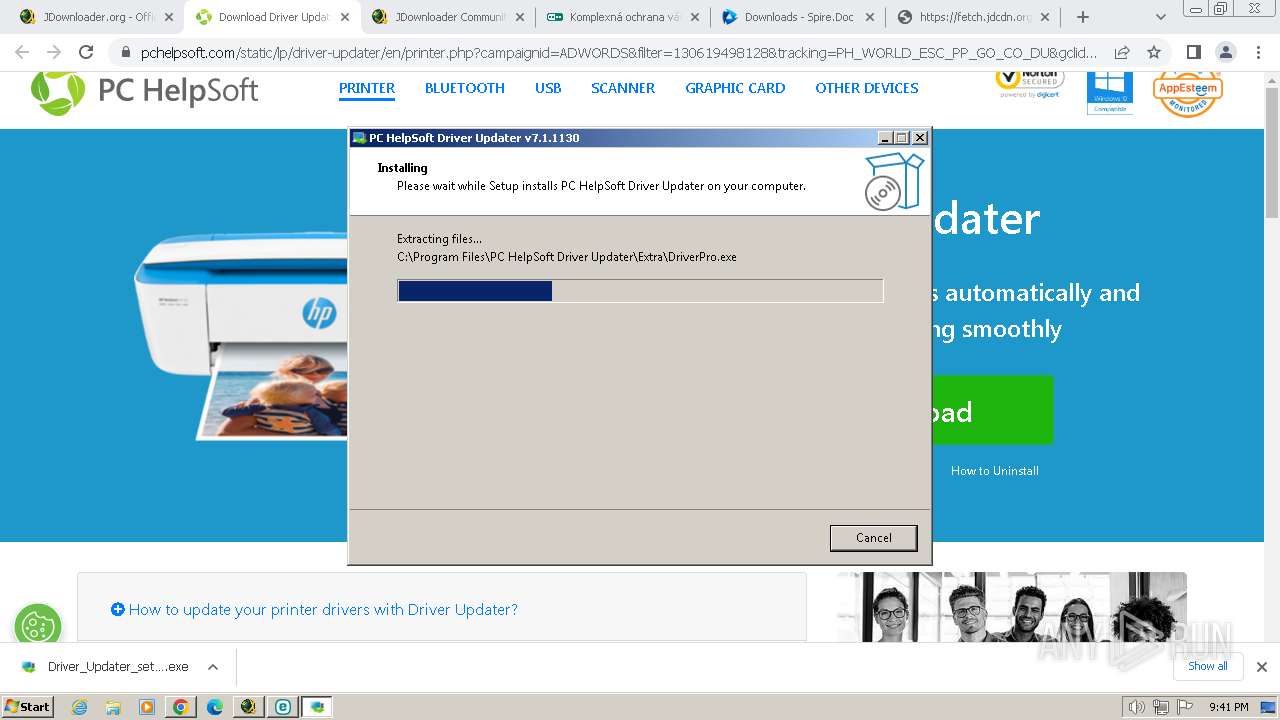Click the address bar lock icon
The height and width of the screenshot is (720, 1280).
(x=125, y=53)
